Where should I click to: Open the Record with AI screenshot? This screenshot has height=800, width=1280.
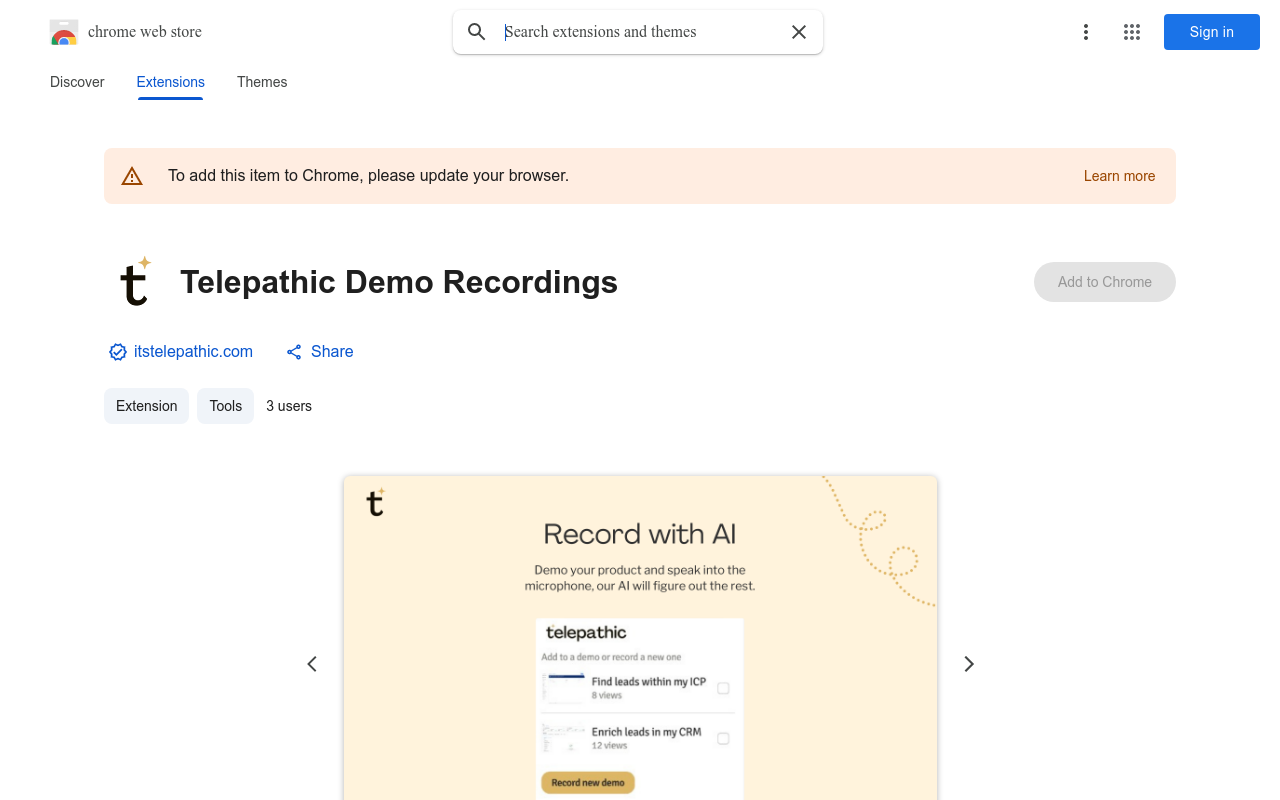640,638
